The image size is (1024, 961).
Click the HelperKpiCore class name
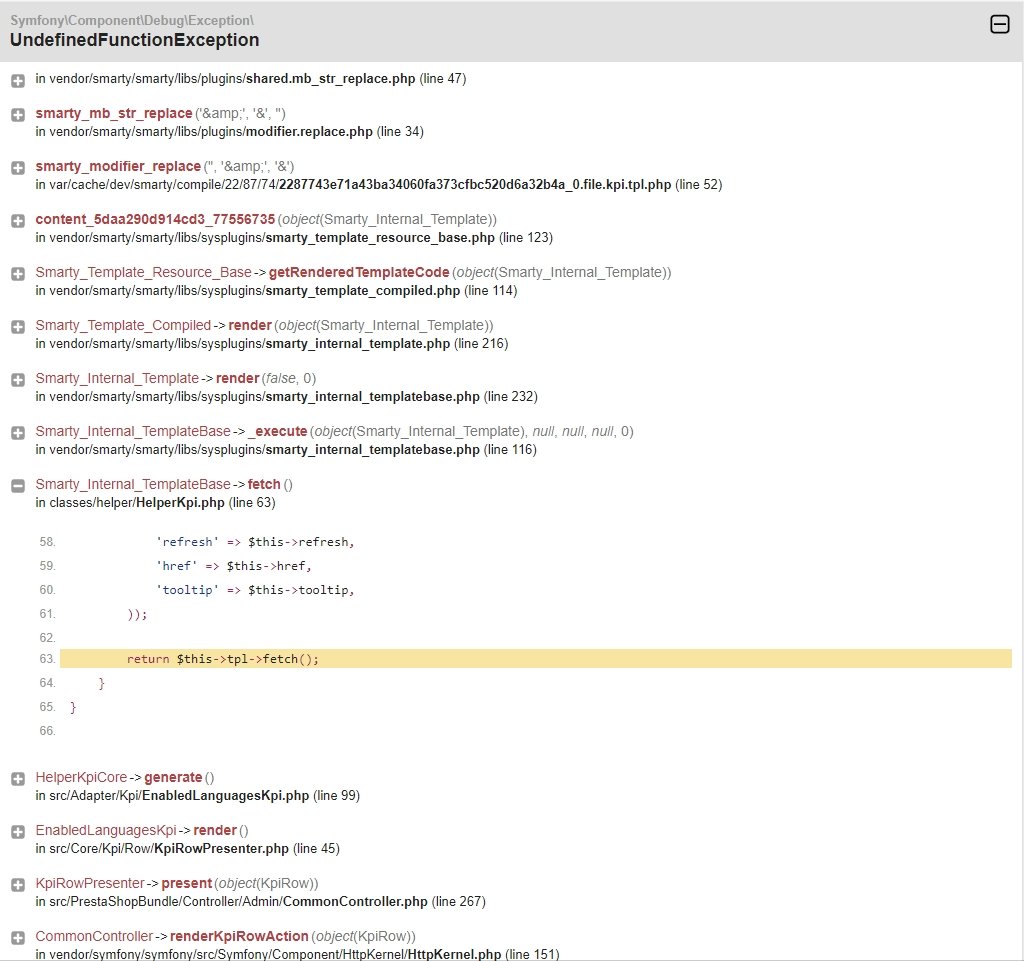pos(81,778)
